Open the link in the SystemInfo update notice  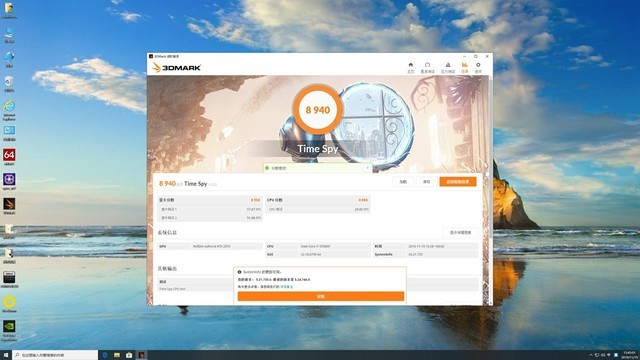click(287, 287)
